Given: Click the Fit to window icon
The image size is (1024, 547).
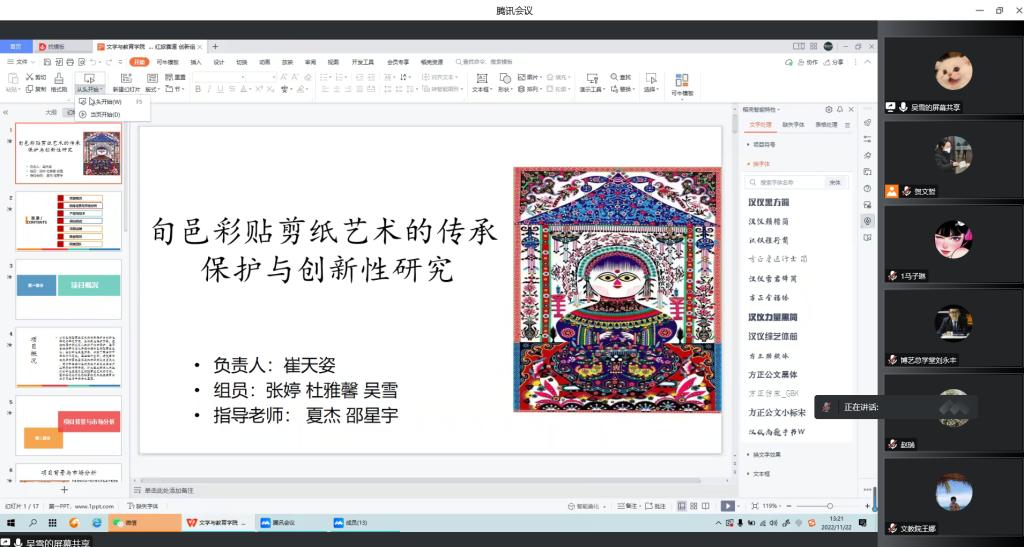Looking at the screenshot, I should [x=755, y=506].
